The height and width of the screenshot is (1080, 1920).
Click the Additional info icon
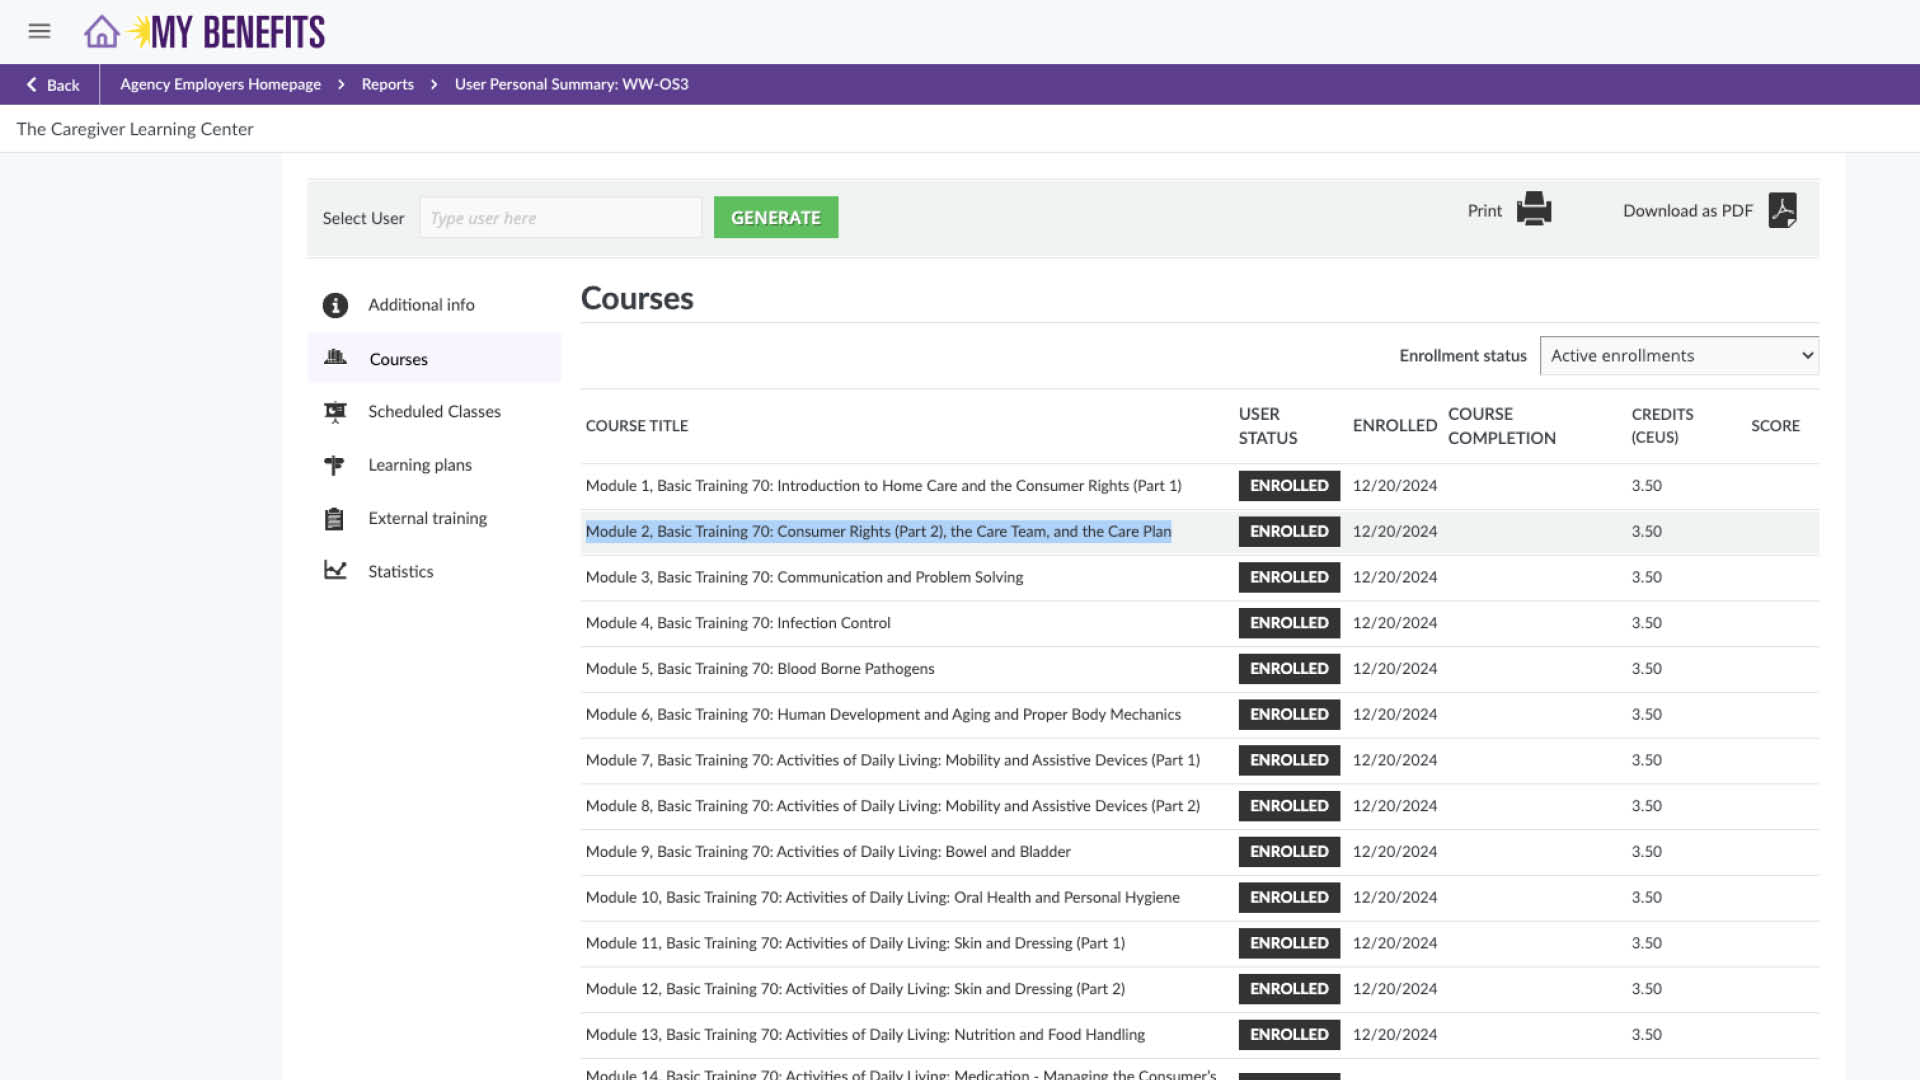click(335, 305)
